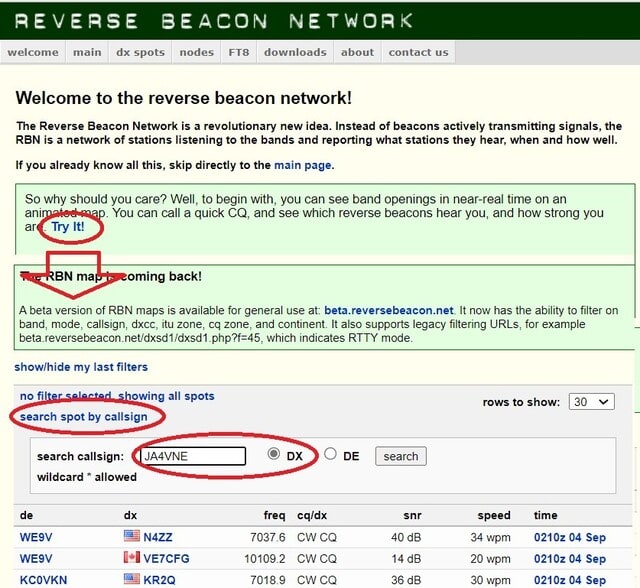
Task: Switch to the FT8 tab
Action: [238, 52]
